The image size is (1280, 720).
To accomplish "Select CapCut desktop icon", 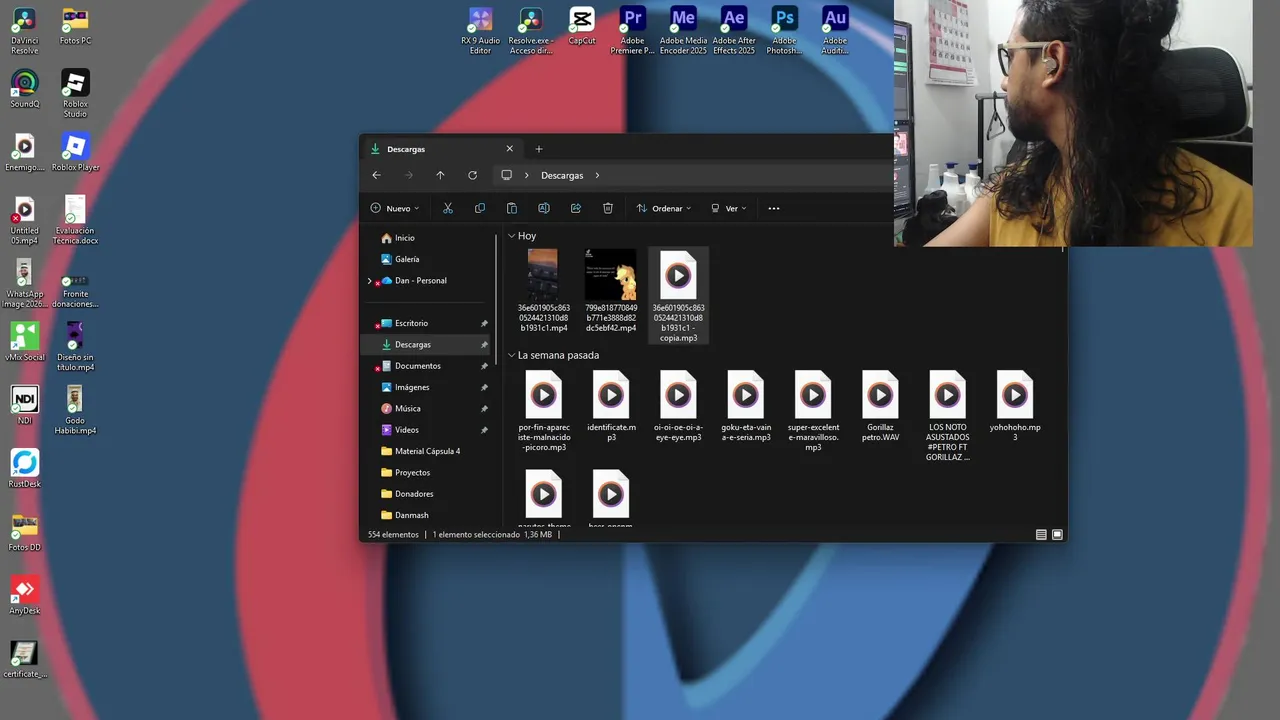I will (x=581, y=27).
